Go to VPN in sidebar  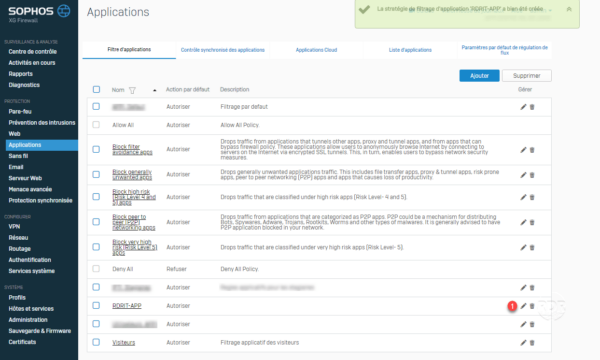[x=14, y=226]
